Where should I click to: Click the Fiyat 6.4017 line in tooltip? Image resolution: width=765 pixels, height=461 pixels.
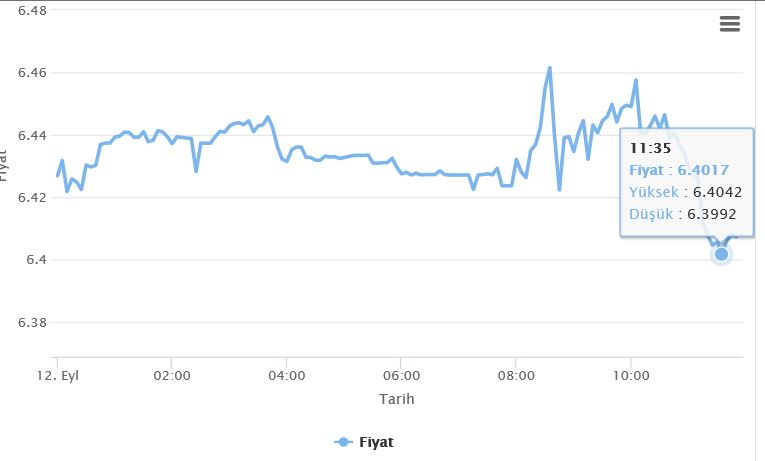click(678, 170)
